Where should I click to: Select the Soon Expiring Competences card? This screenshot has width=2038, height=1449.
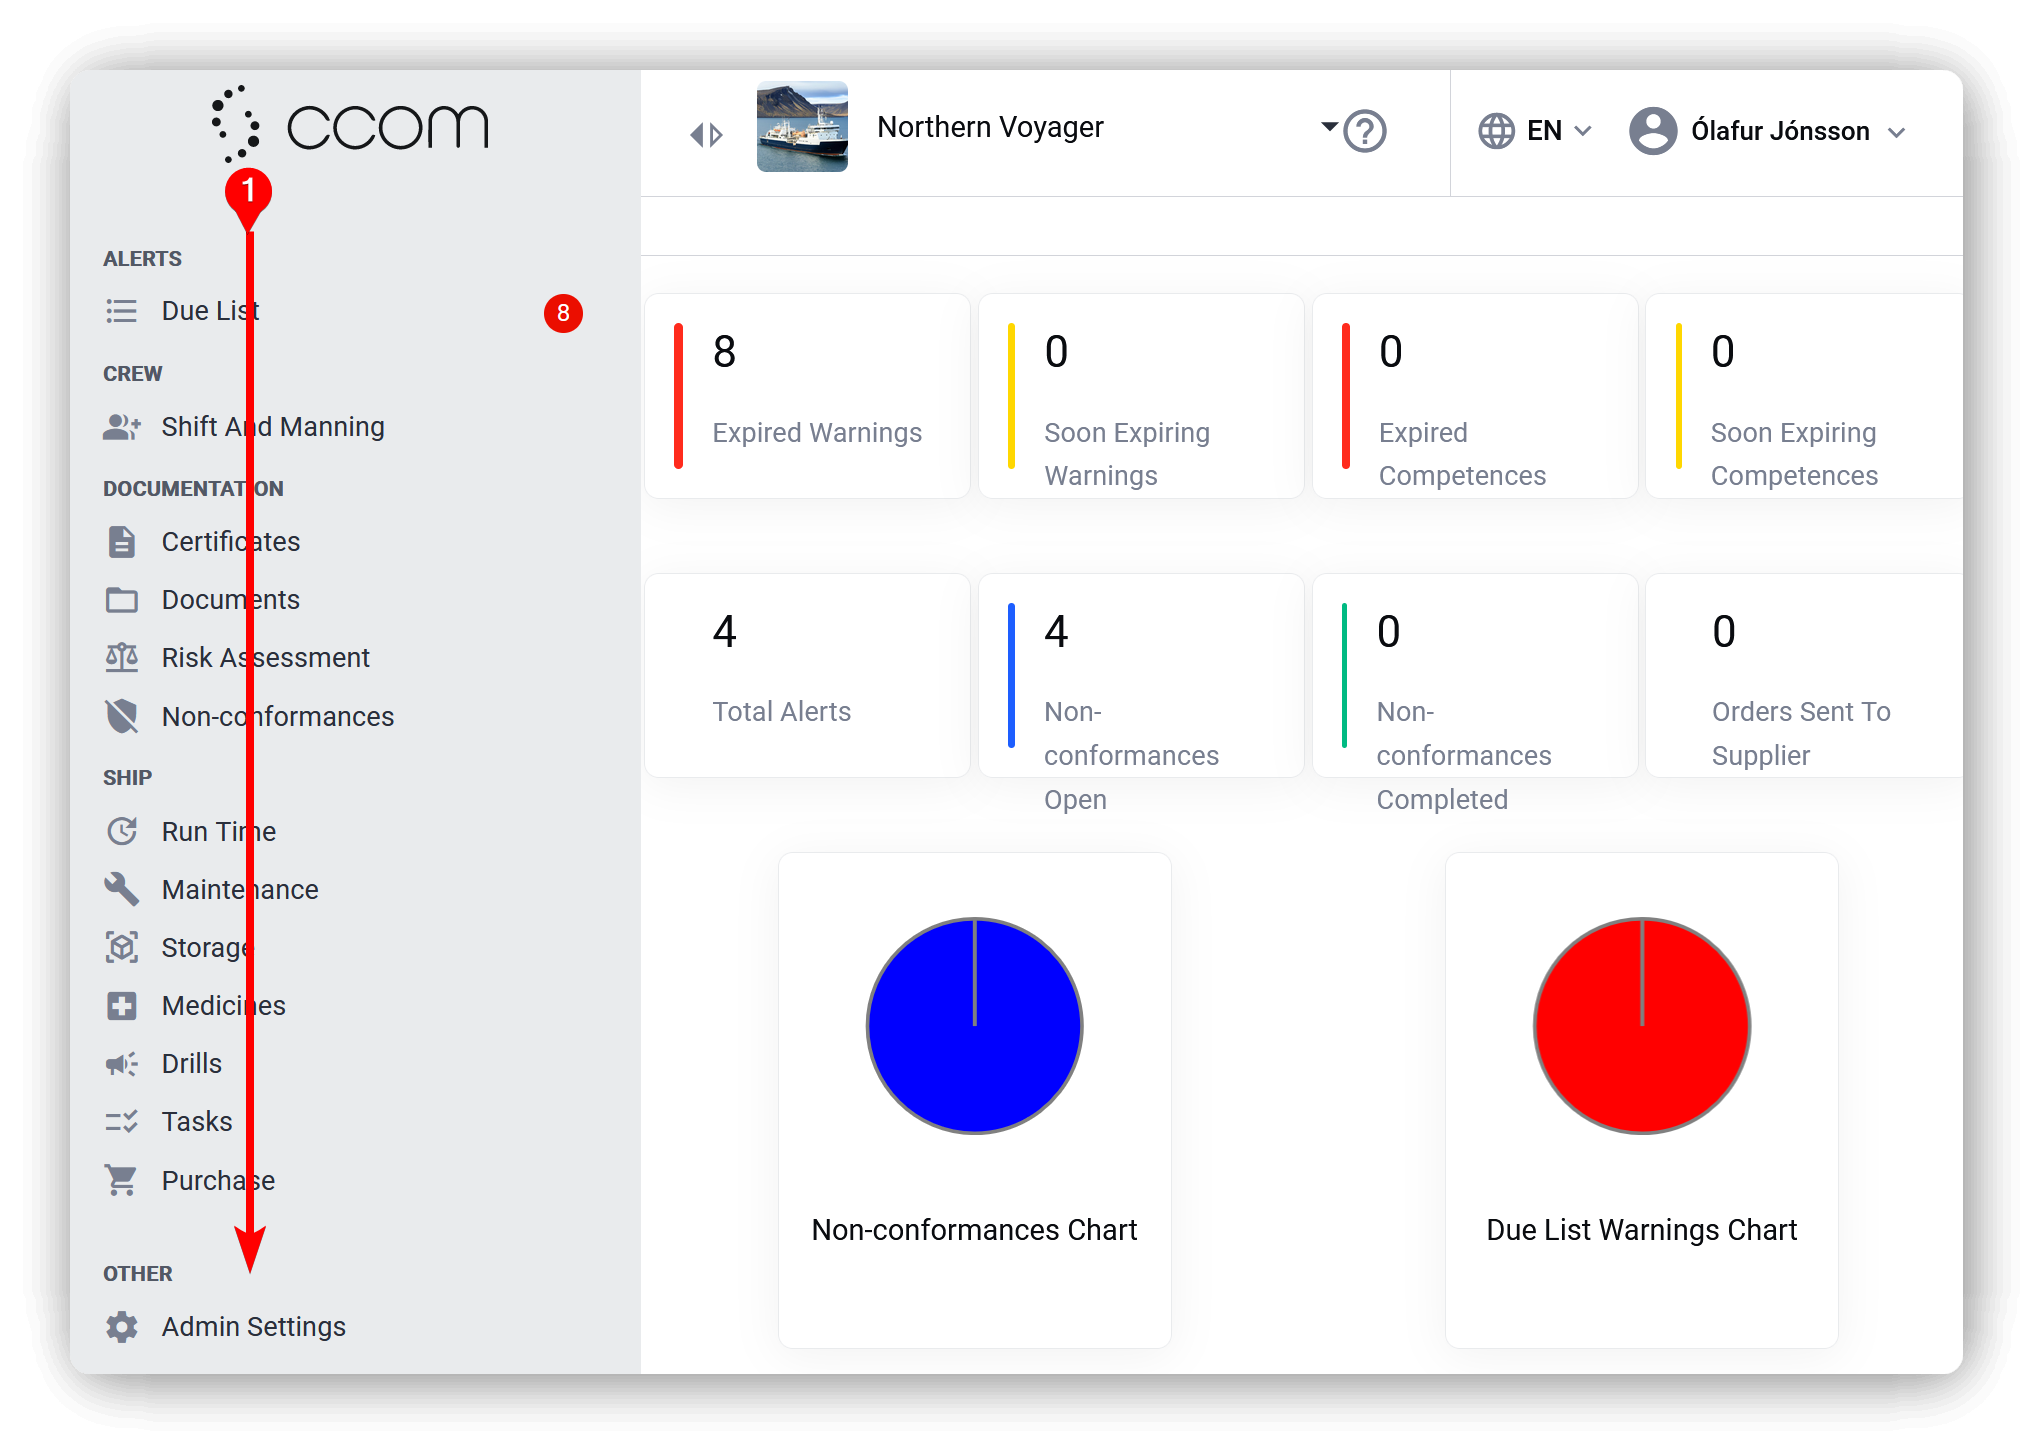click(1805, 396)
